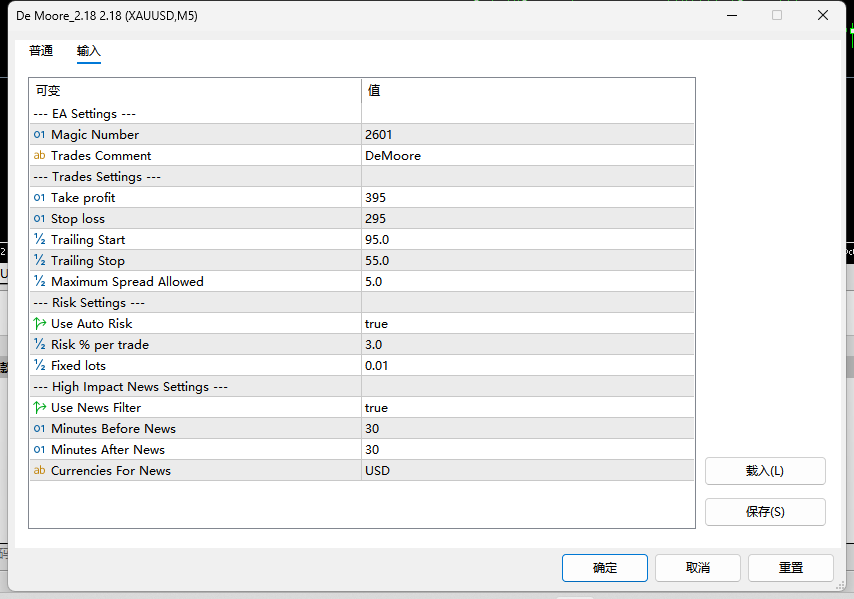Screen dimensions: 854x599
Task: Click the boolean arrow icon beside Use Auto Risk
Action: 39,323
